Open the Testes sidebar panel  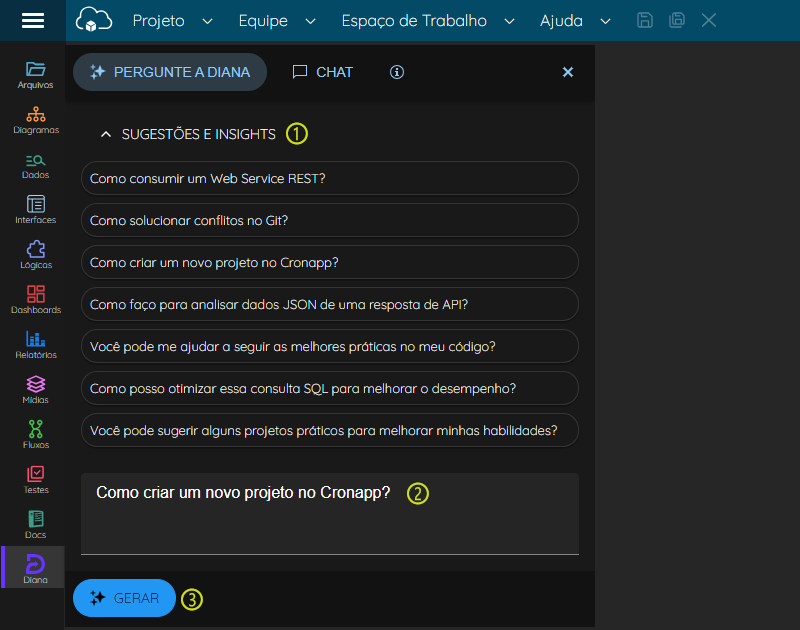(35, 480)
